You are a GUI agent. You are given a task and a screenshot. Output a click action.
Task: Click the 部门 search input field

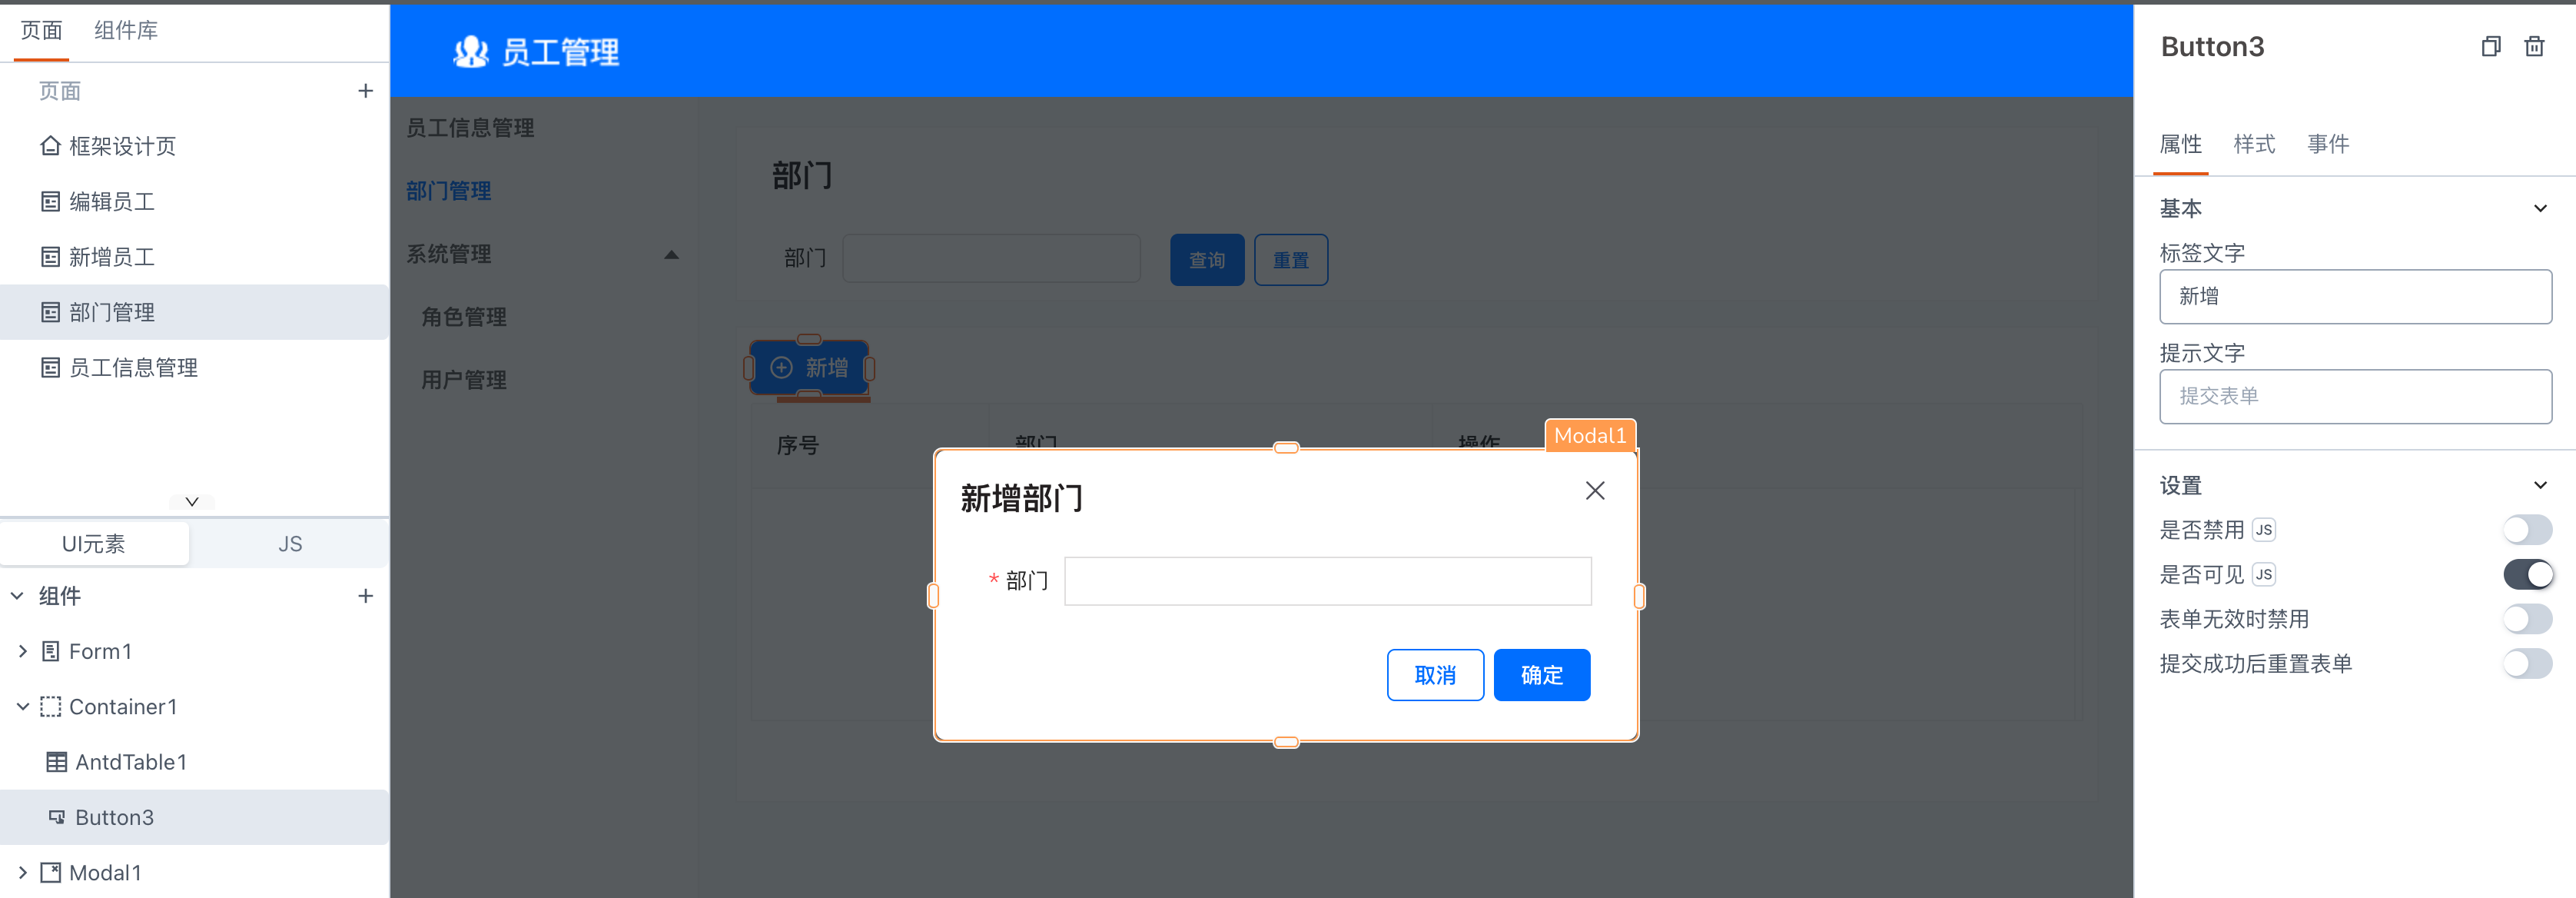point(991,259)
